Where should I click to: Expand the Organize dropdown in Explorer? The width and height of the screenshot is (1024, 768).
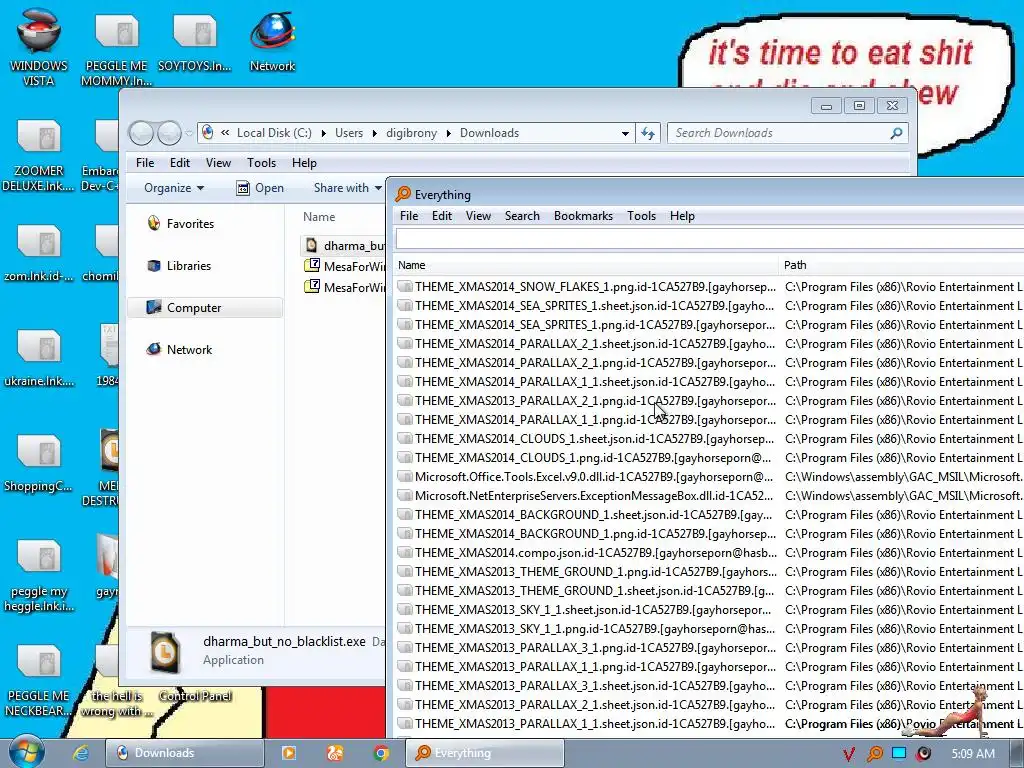(x=174, y=188)
